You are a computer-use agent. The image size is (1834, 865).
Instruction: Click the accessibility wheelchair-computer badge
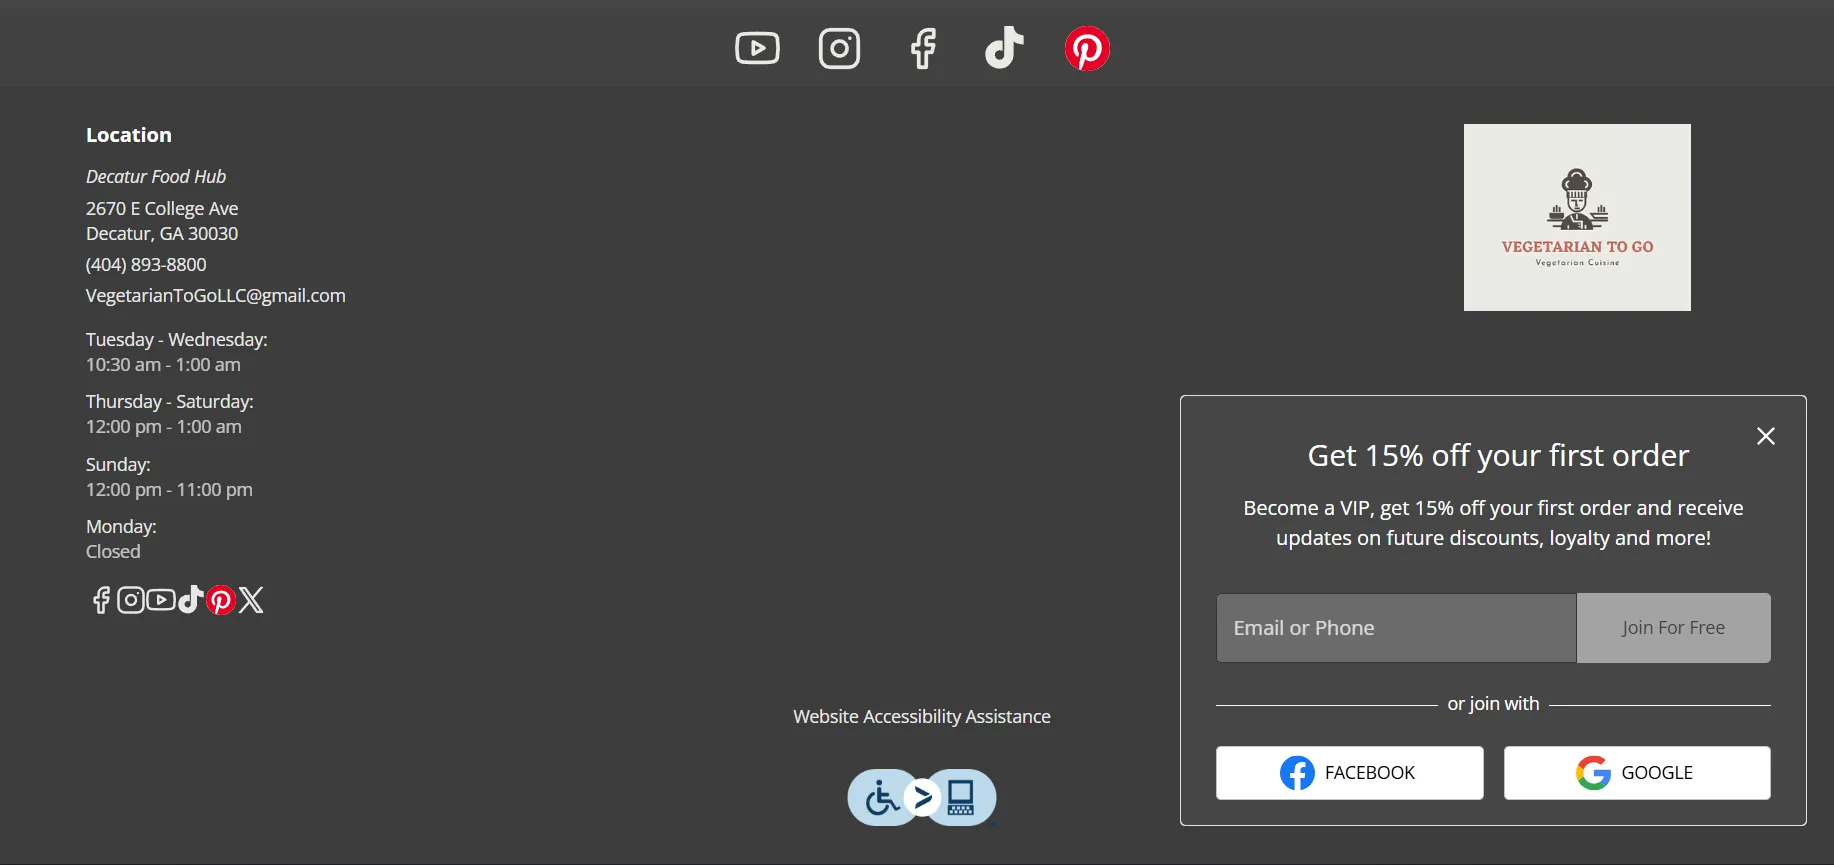point(922,797)
